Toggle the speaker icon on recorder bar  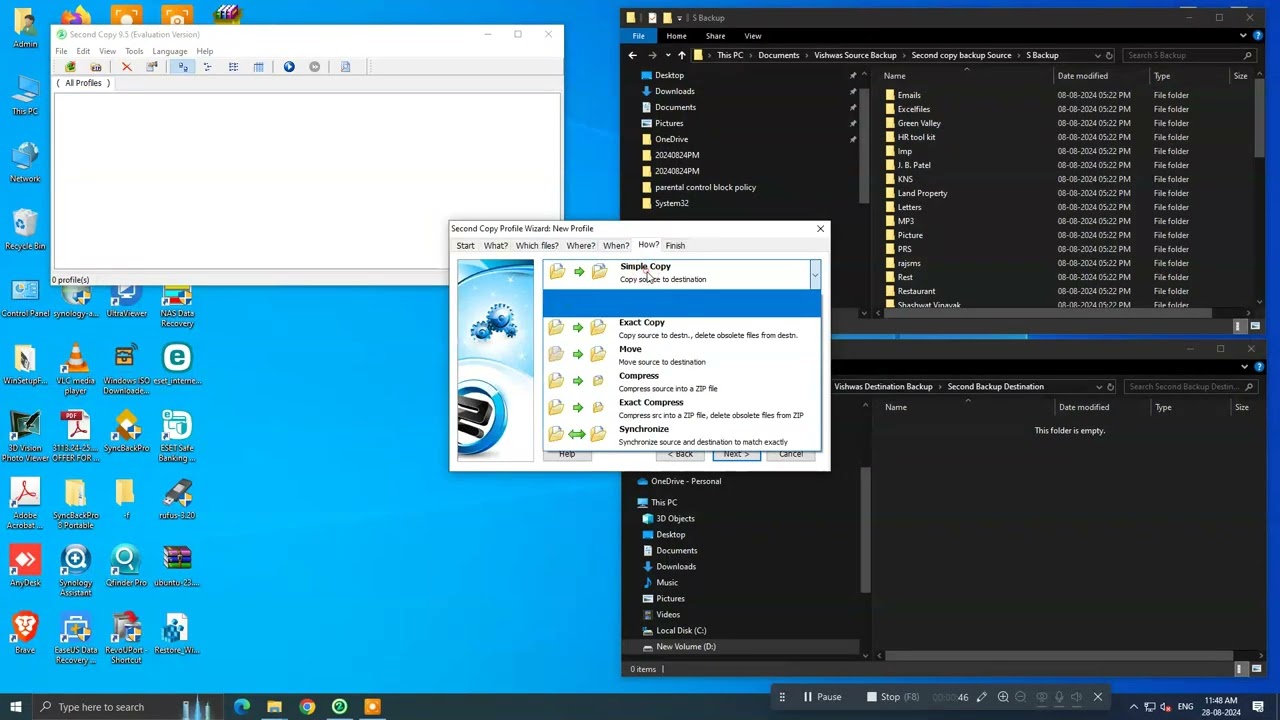[1077, 697]
